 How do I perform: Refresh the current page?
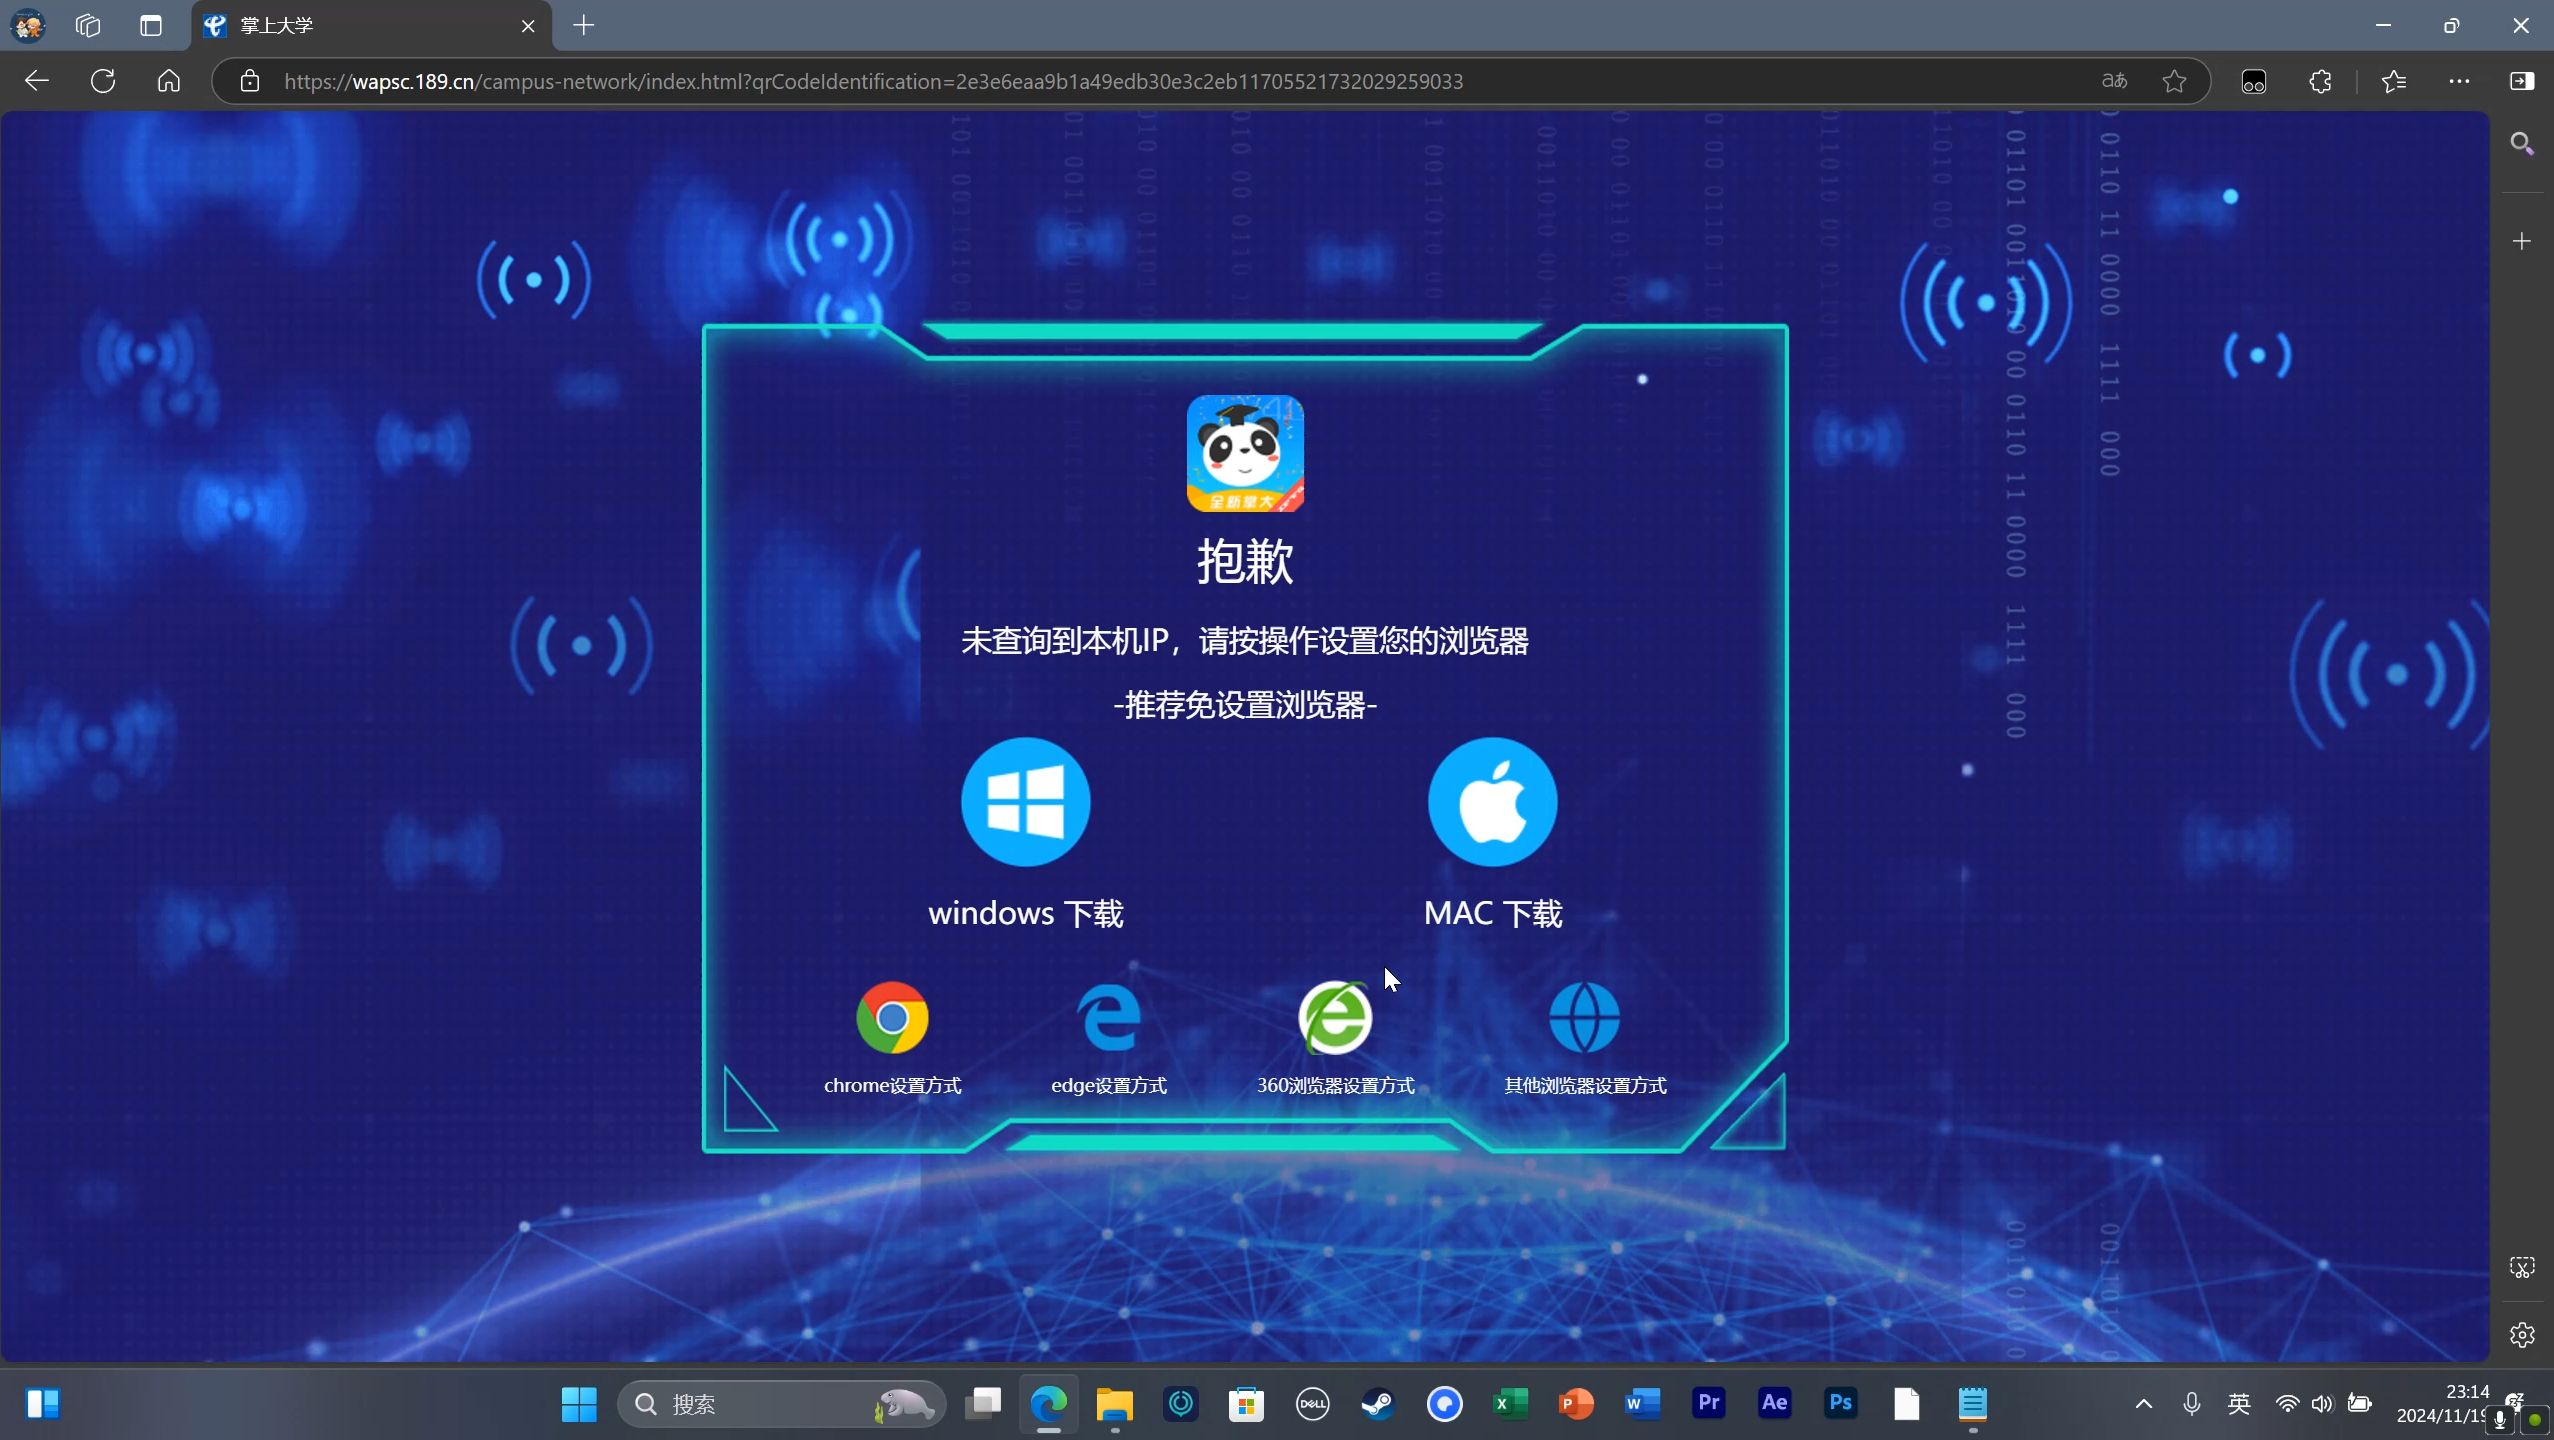(x=103, y=81)
